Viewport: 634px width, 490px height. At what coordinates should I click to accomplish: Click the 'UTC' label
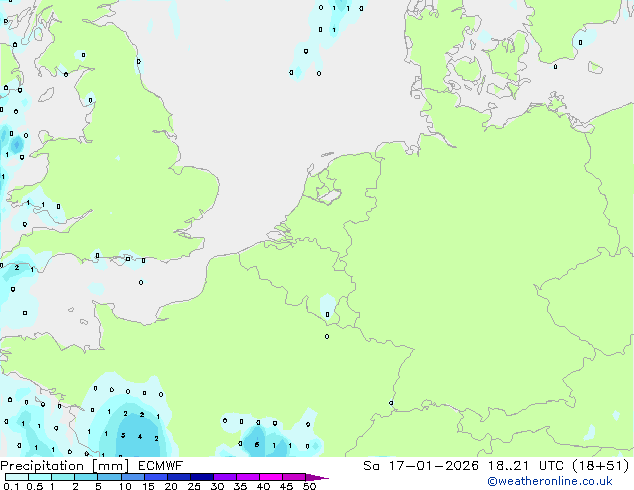pos(551,466)
